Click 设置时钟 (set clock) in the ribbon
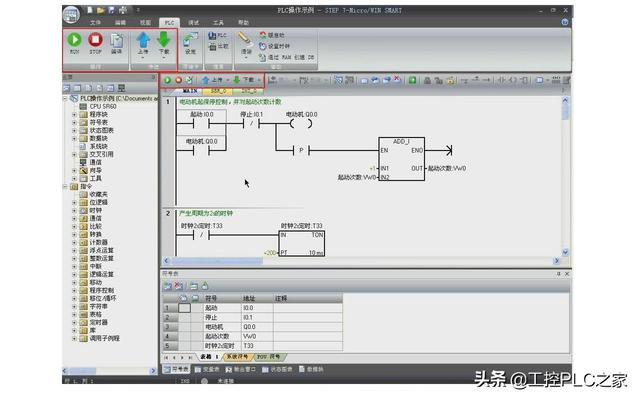 point(274,46)
